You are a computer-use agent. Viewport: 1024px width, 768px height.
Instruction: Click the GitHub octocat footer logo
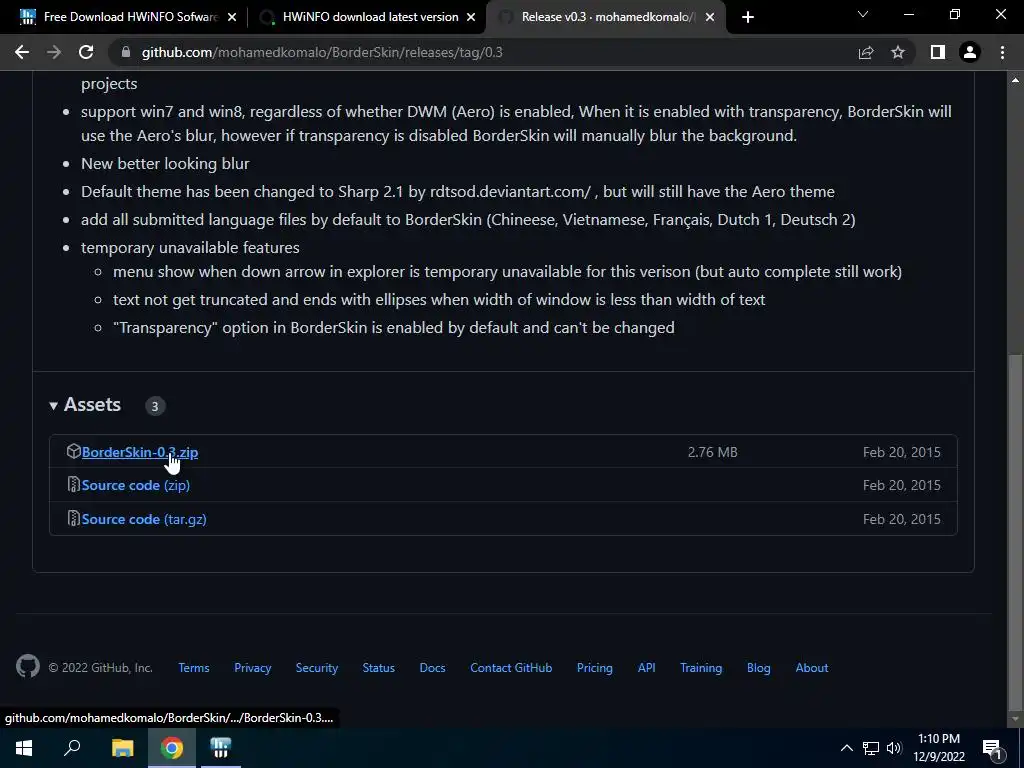click(x=27, y=666)
